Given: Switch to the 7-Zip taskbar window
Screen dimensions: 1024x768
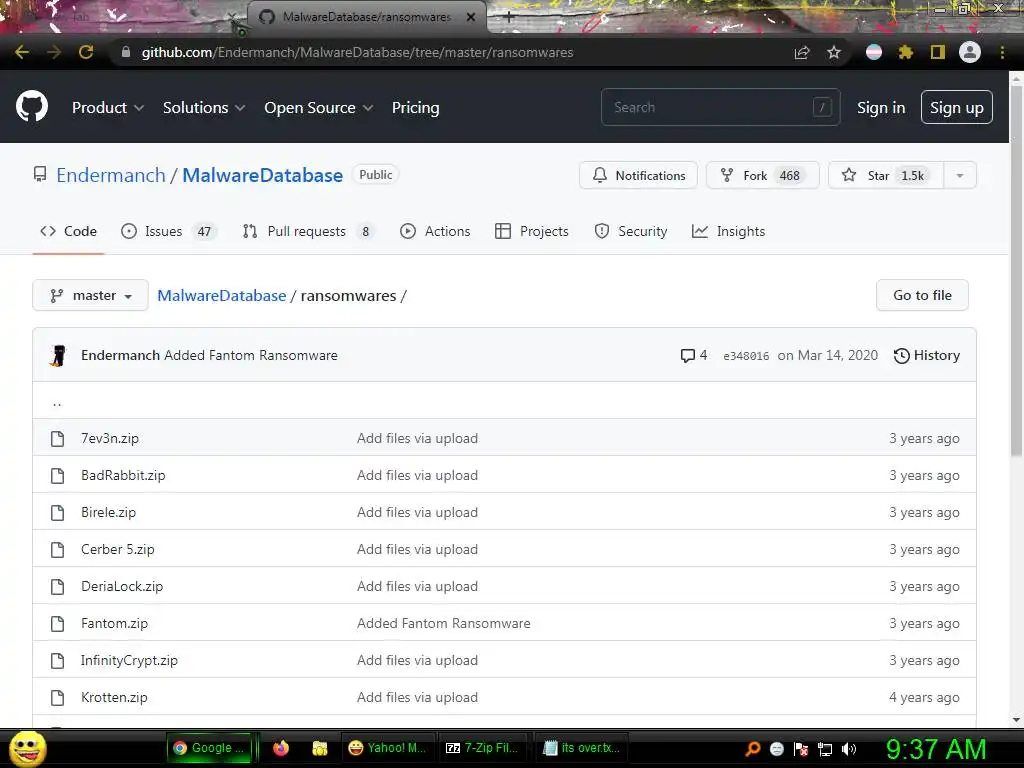Looking at the screenshot, I should (x=483, y=748).
